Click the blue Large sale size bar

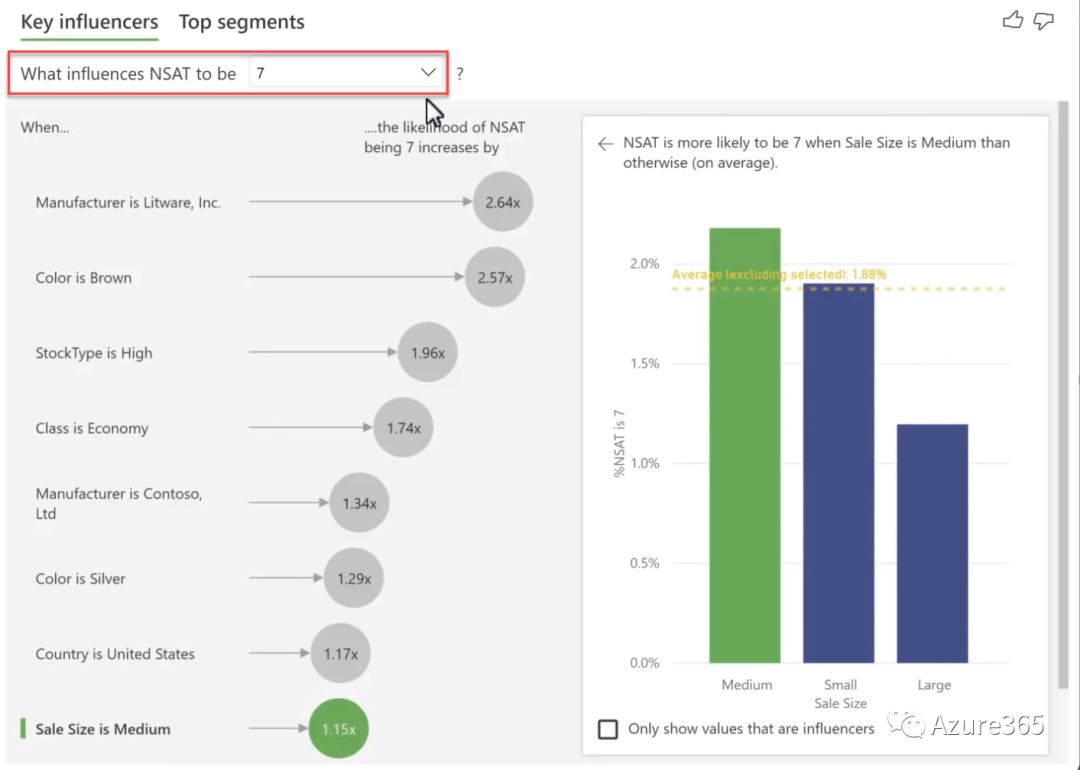pyautogui.click(x=932, y=543)
